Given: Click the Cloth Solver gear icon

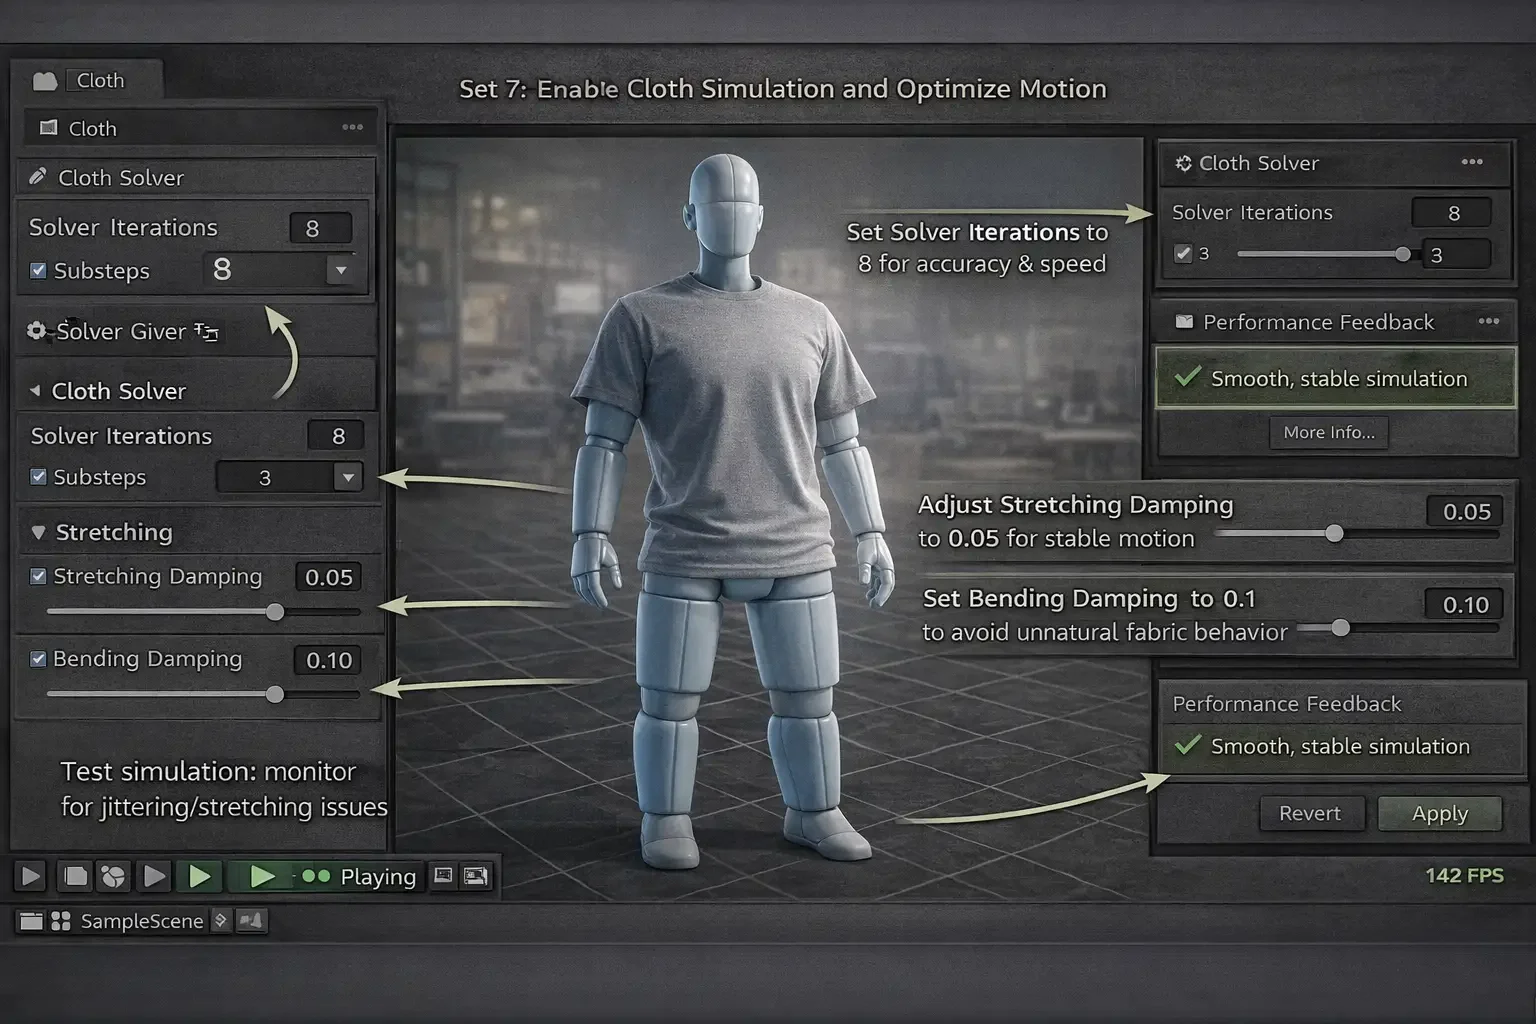Looking at the screenshot, I should [1185, 163].
